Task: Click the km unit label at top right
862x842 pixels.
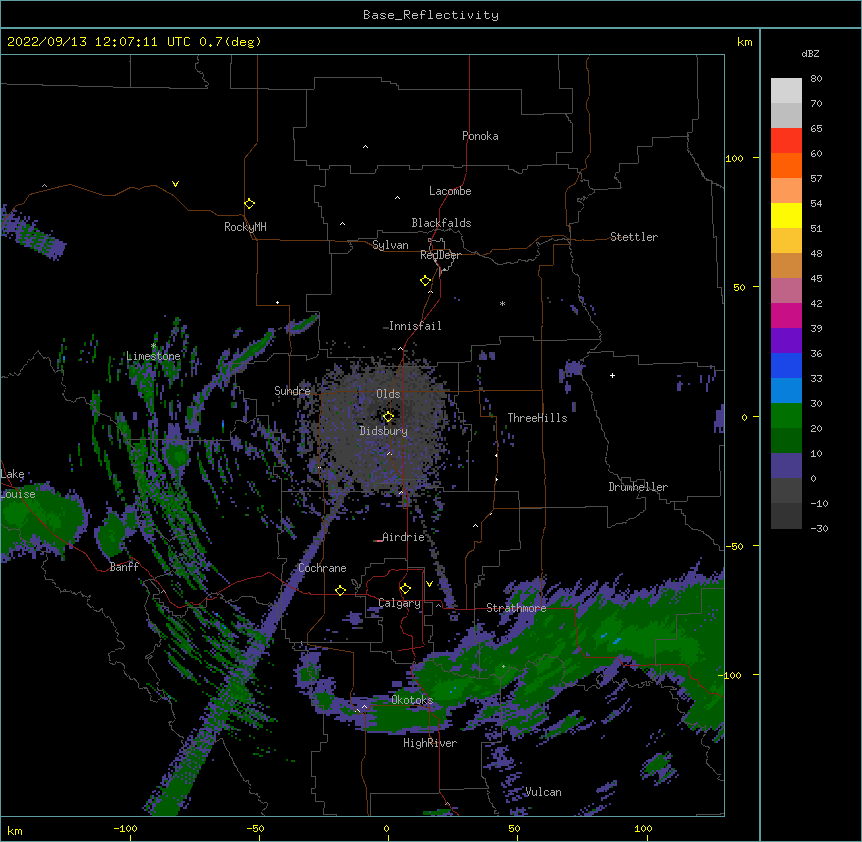Action: (x=744, y=42)
